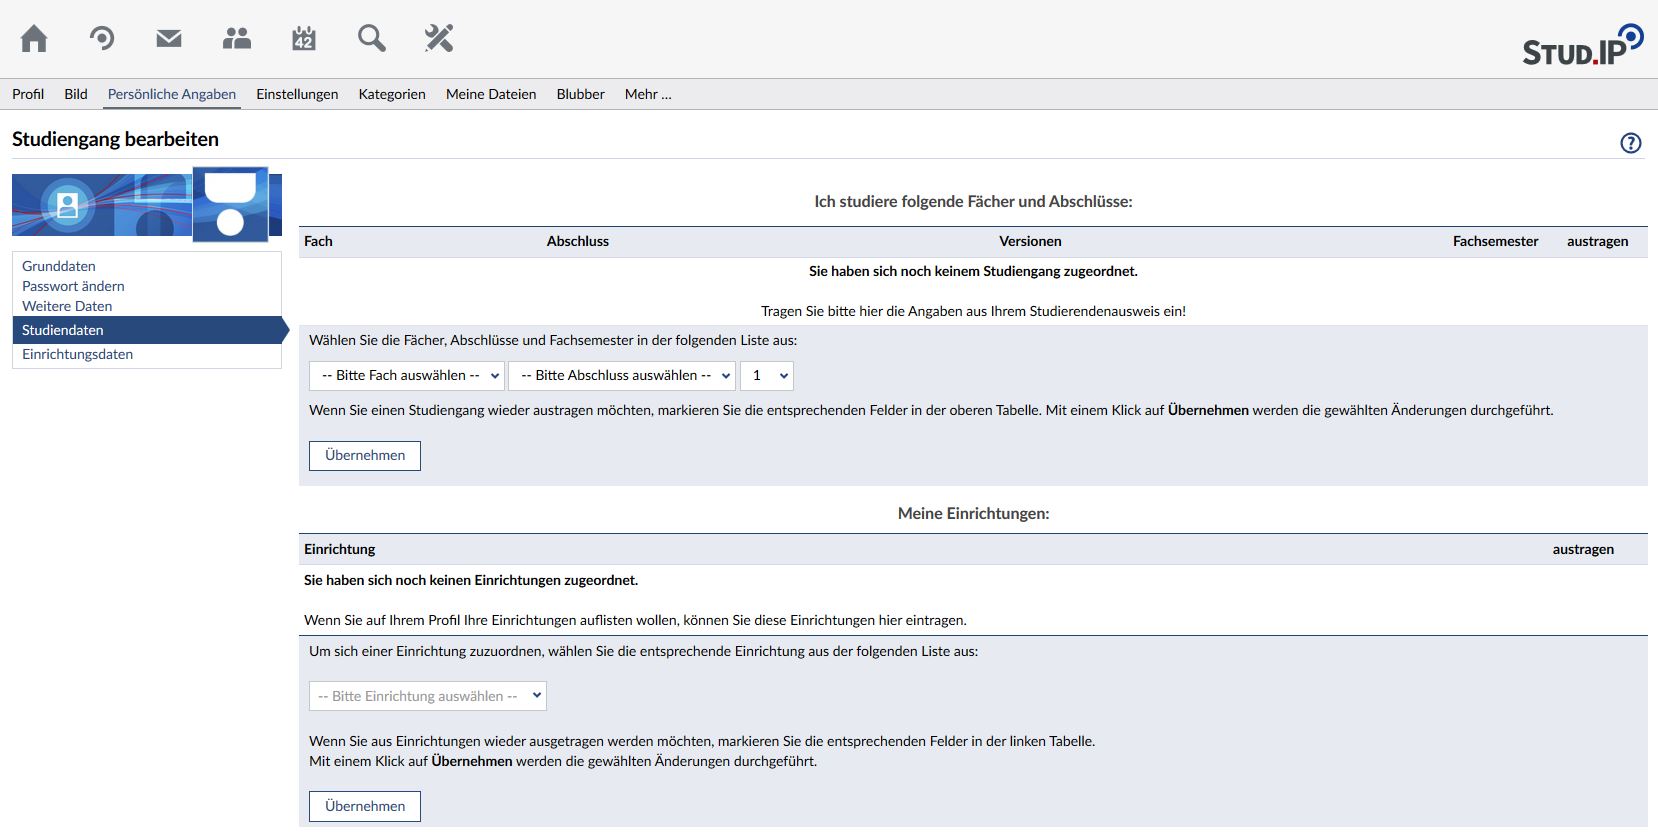Expand the 'Bitte Fach auswählen' dropdown
This screenshot has height=834, width=1658.
(406, 376)
